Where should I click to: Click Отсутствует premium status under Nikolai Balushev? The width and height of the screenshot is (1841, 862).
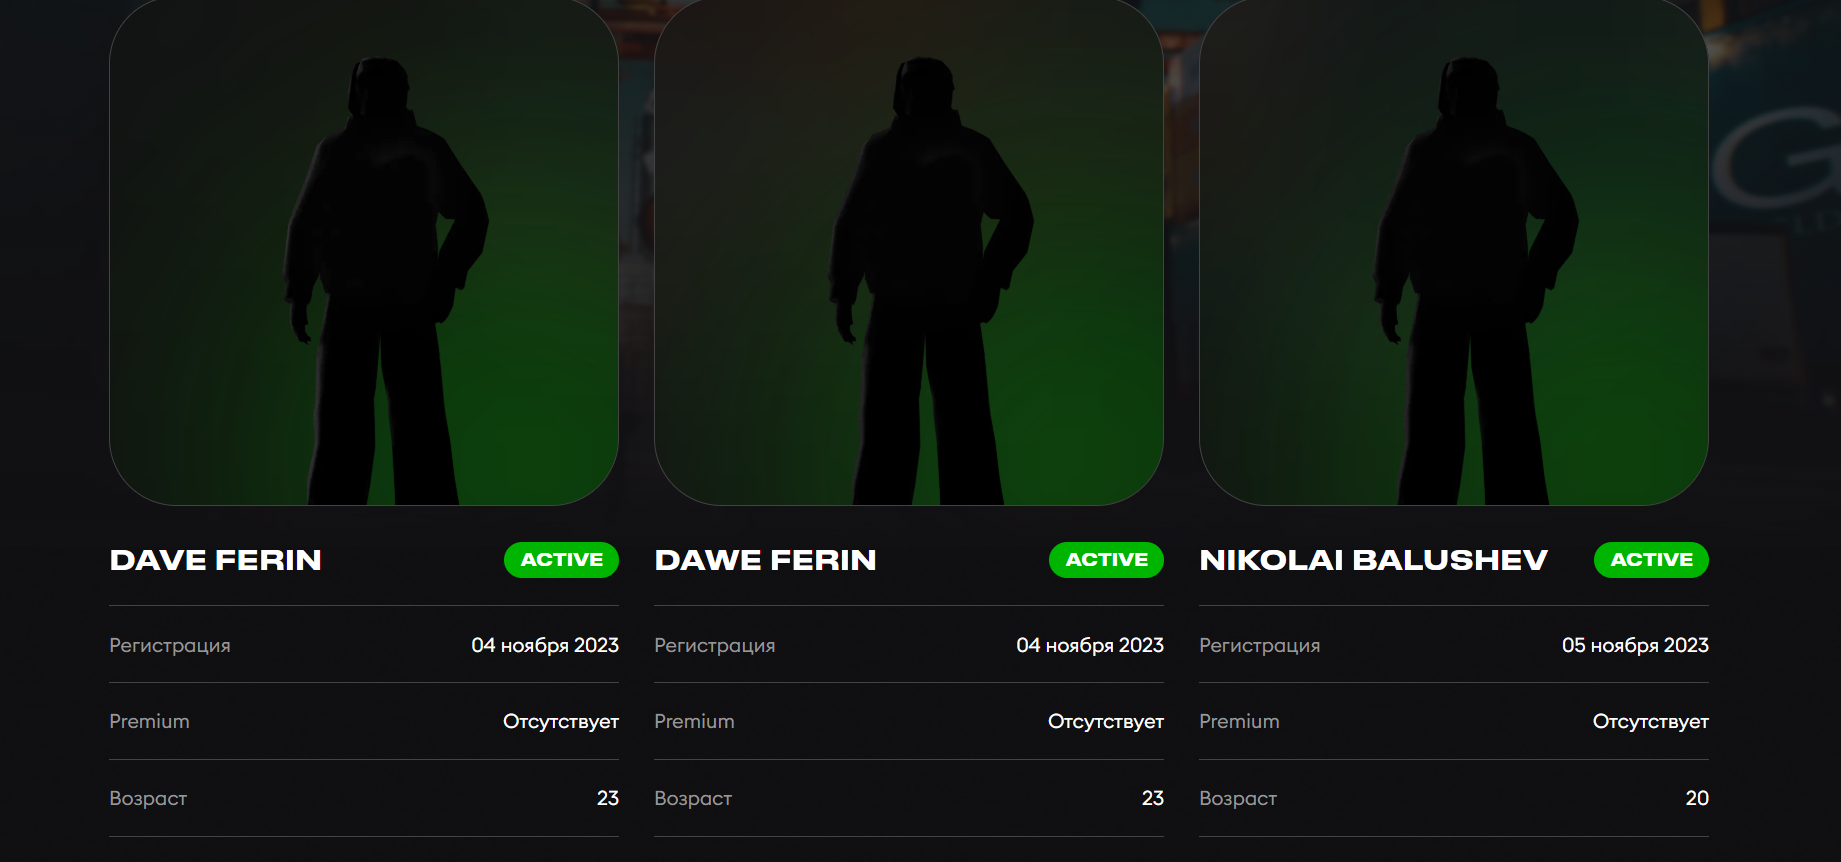click(x=1651, y=721)
